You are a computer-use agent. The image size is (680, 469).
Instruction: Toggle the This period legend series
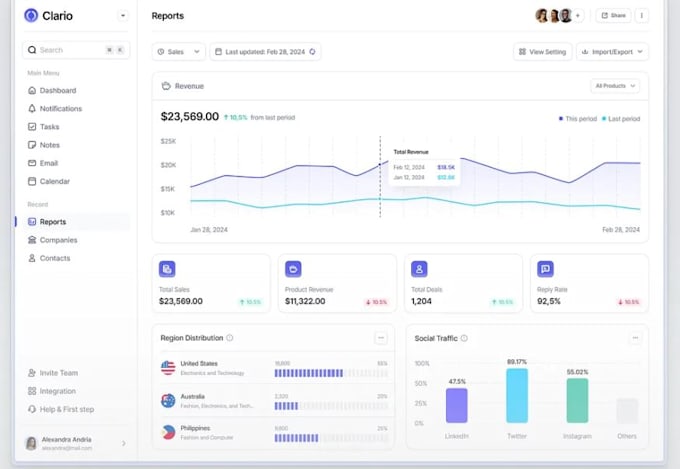coord(577,119)
